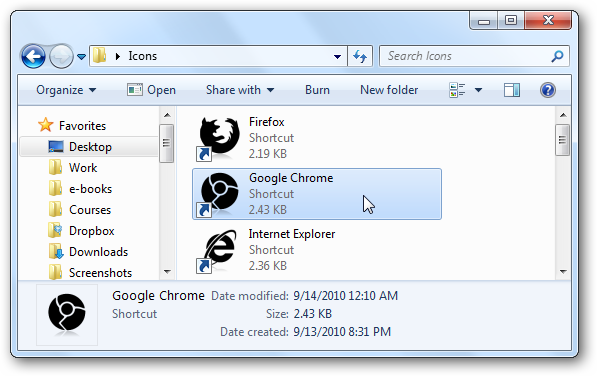The width and height of the screenshot is (597, 376).
Task: Click the Date modified value 9/14/2010
Action: coord(345,296)
